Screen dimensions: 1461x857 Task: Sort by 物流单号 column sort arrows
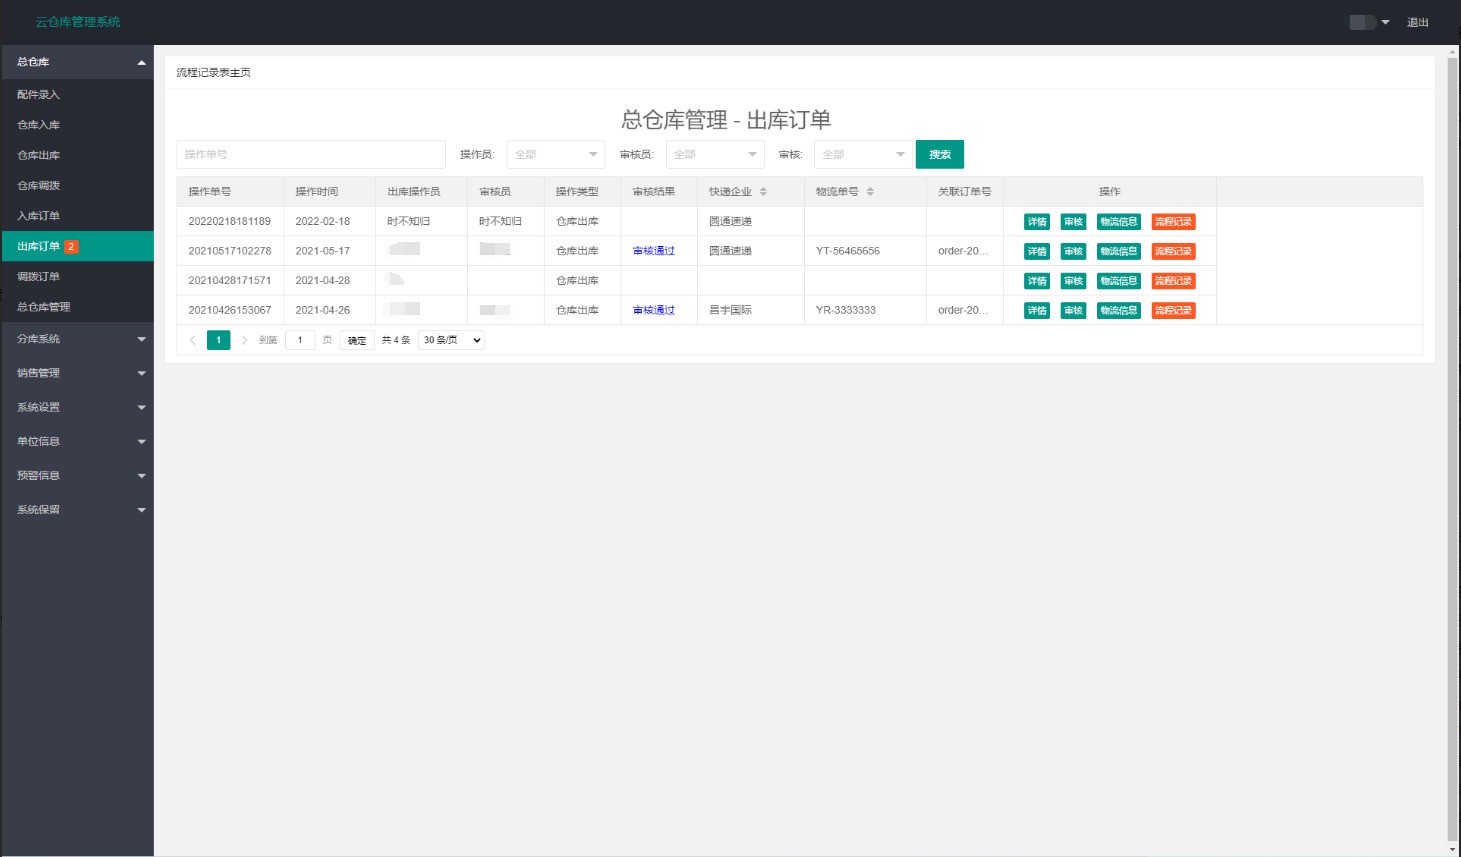pyautogui.click(x=870, y=192)
